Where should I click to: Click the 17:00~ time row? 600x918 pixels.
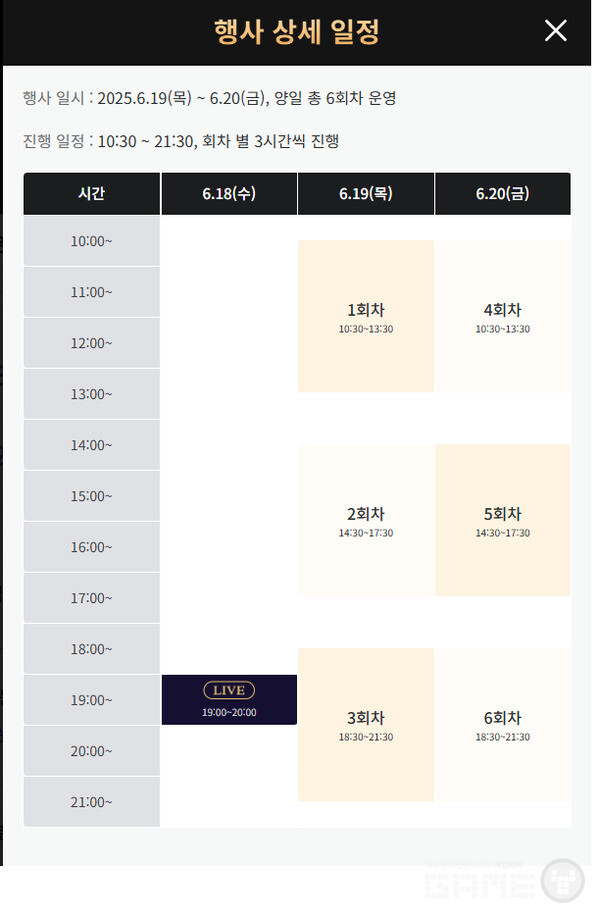coord(92,598)
